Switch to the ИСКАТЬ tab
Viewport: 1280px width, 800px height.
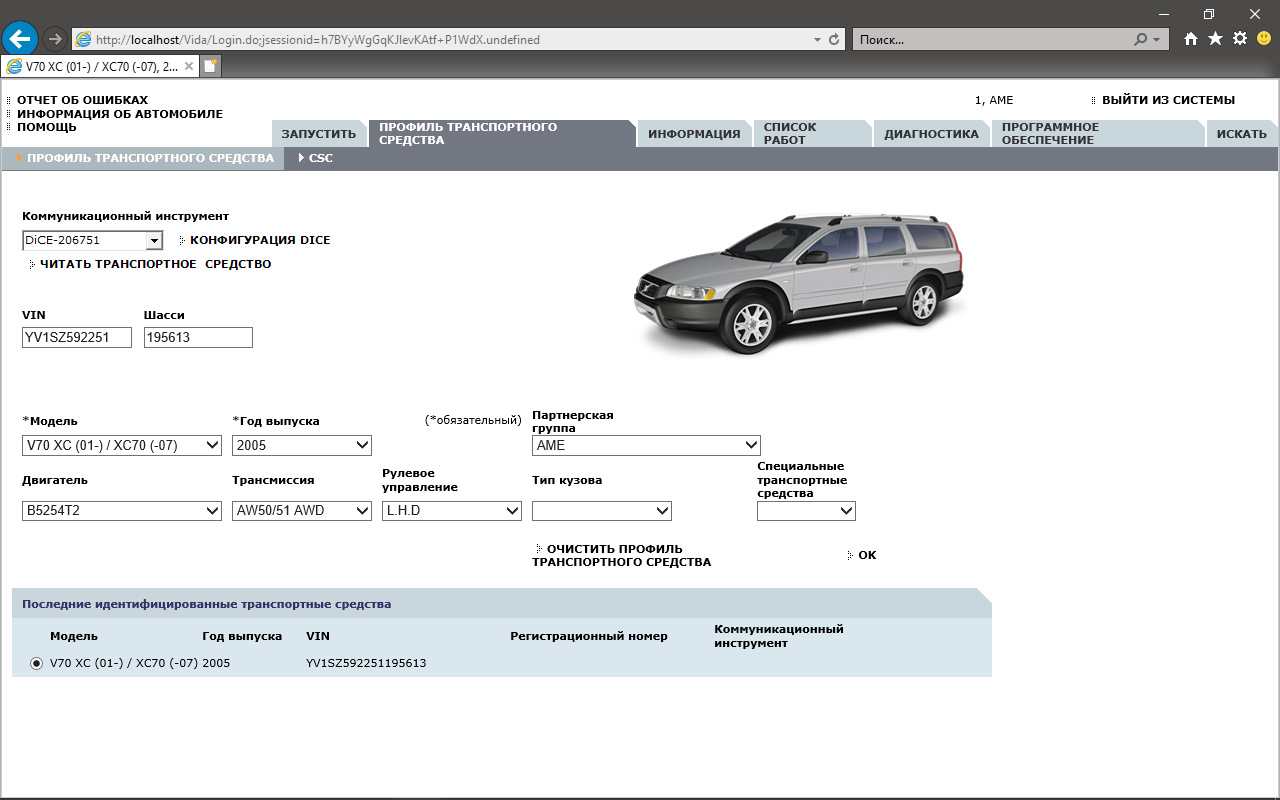[x=1242, y=134]
